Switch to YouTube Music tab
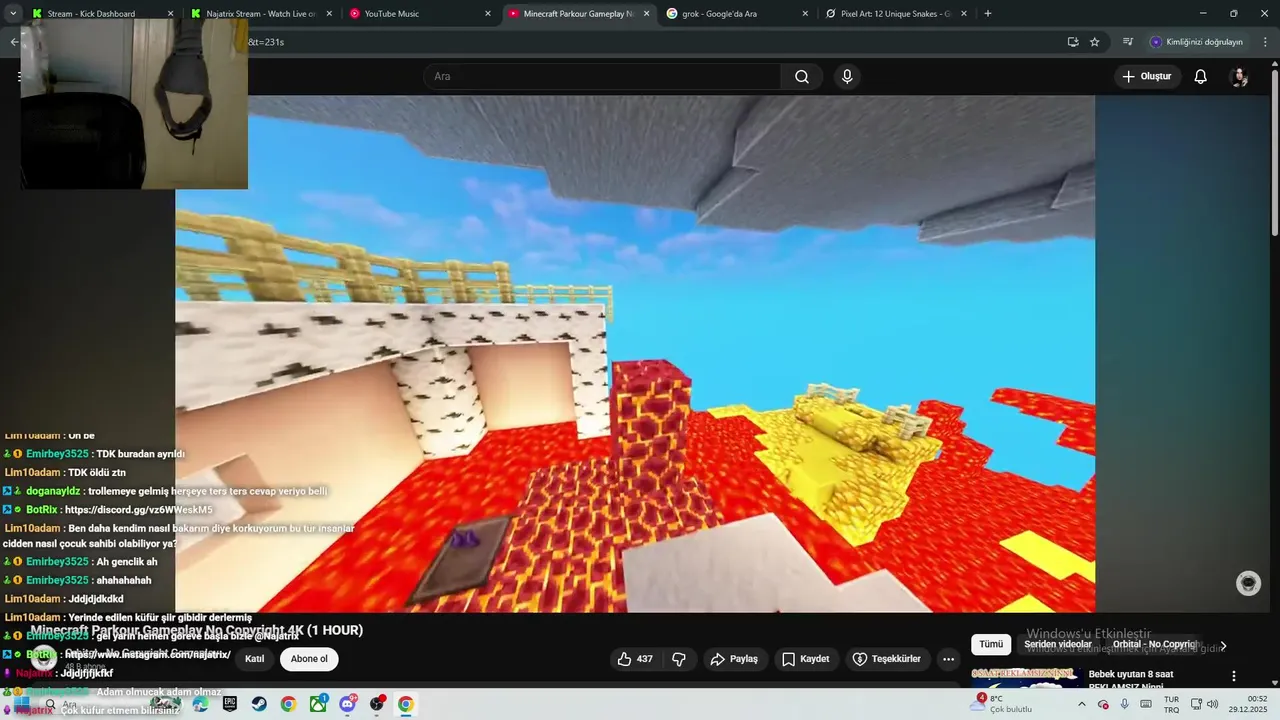This screenshot has width=1280, height=720. (420, 14)
